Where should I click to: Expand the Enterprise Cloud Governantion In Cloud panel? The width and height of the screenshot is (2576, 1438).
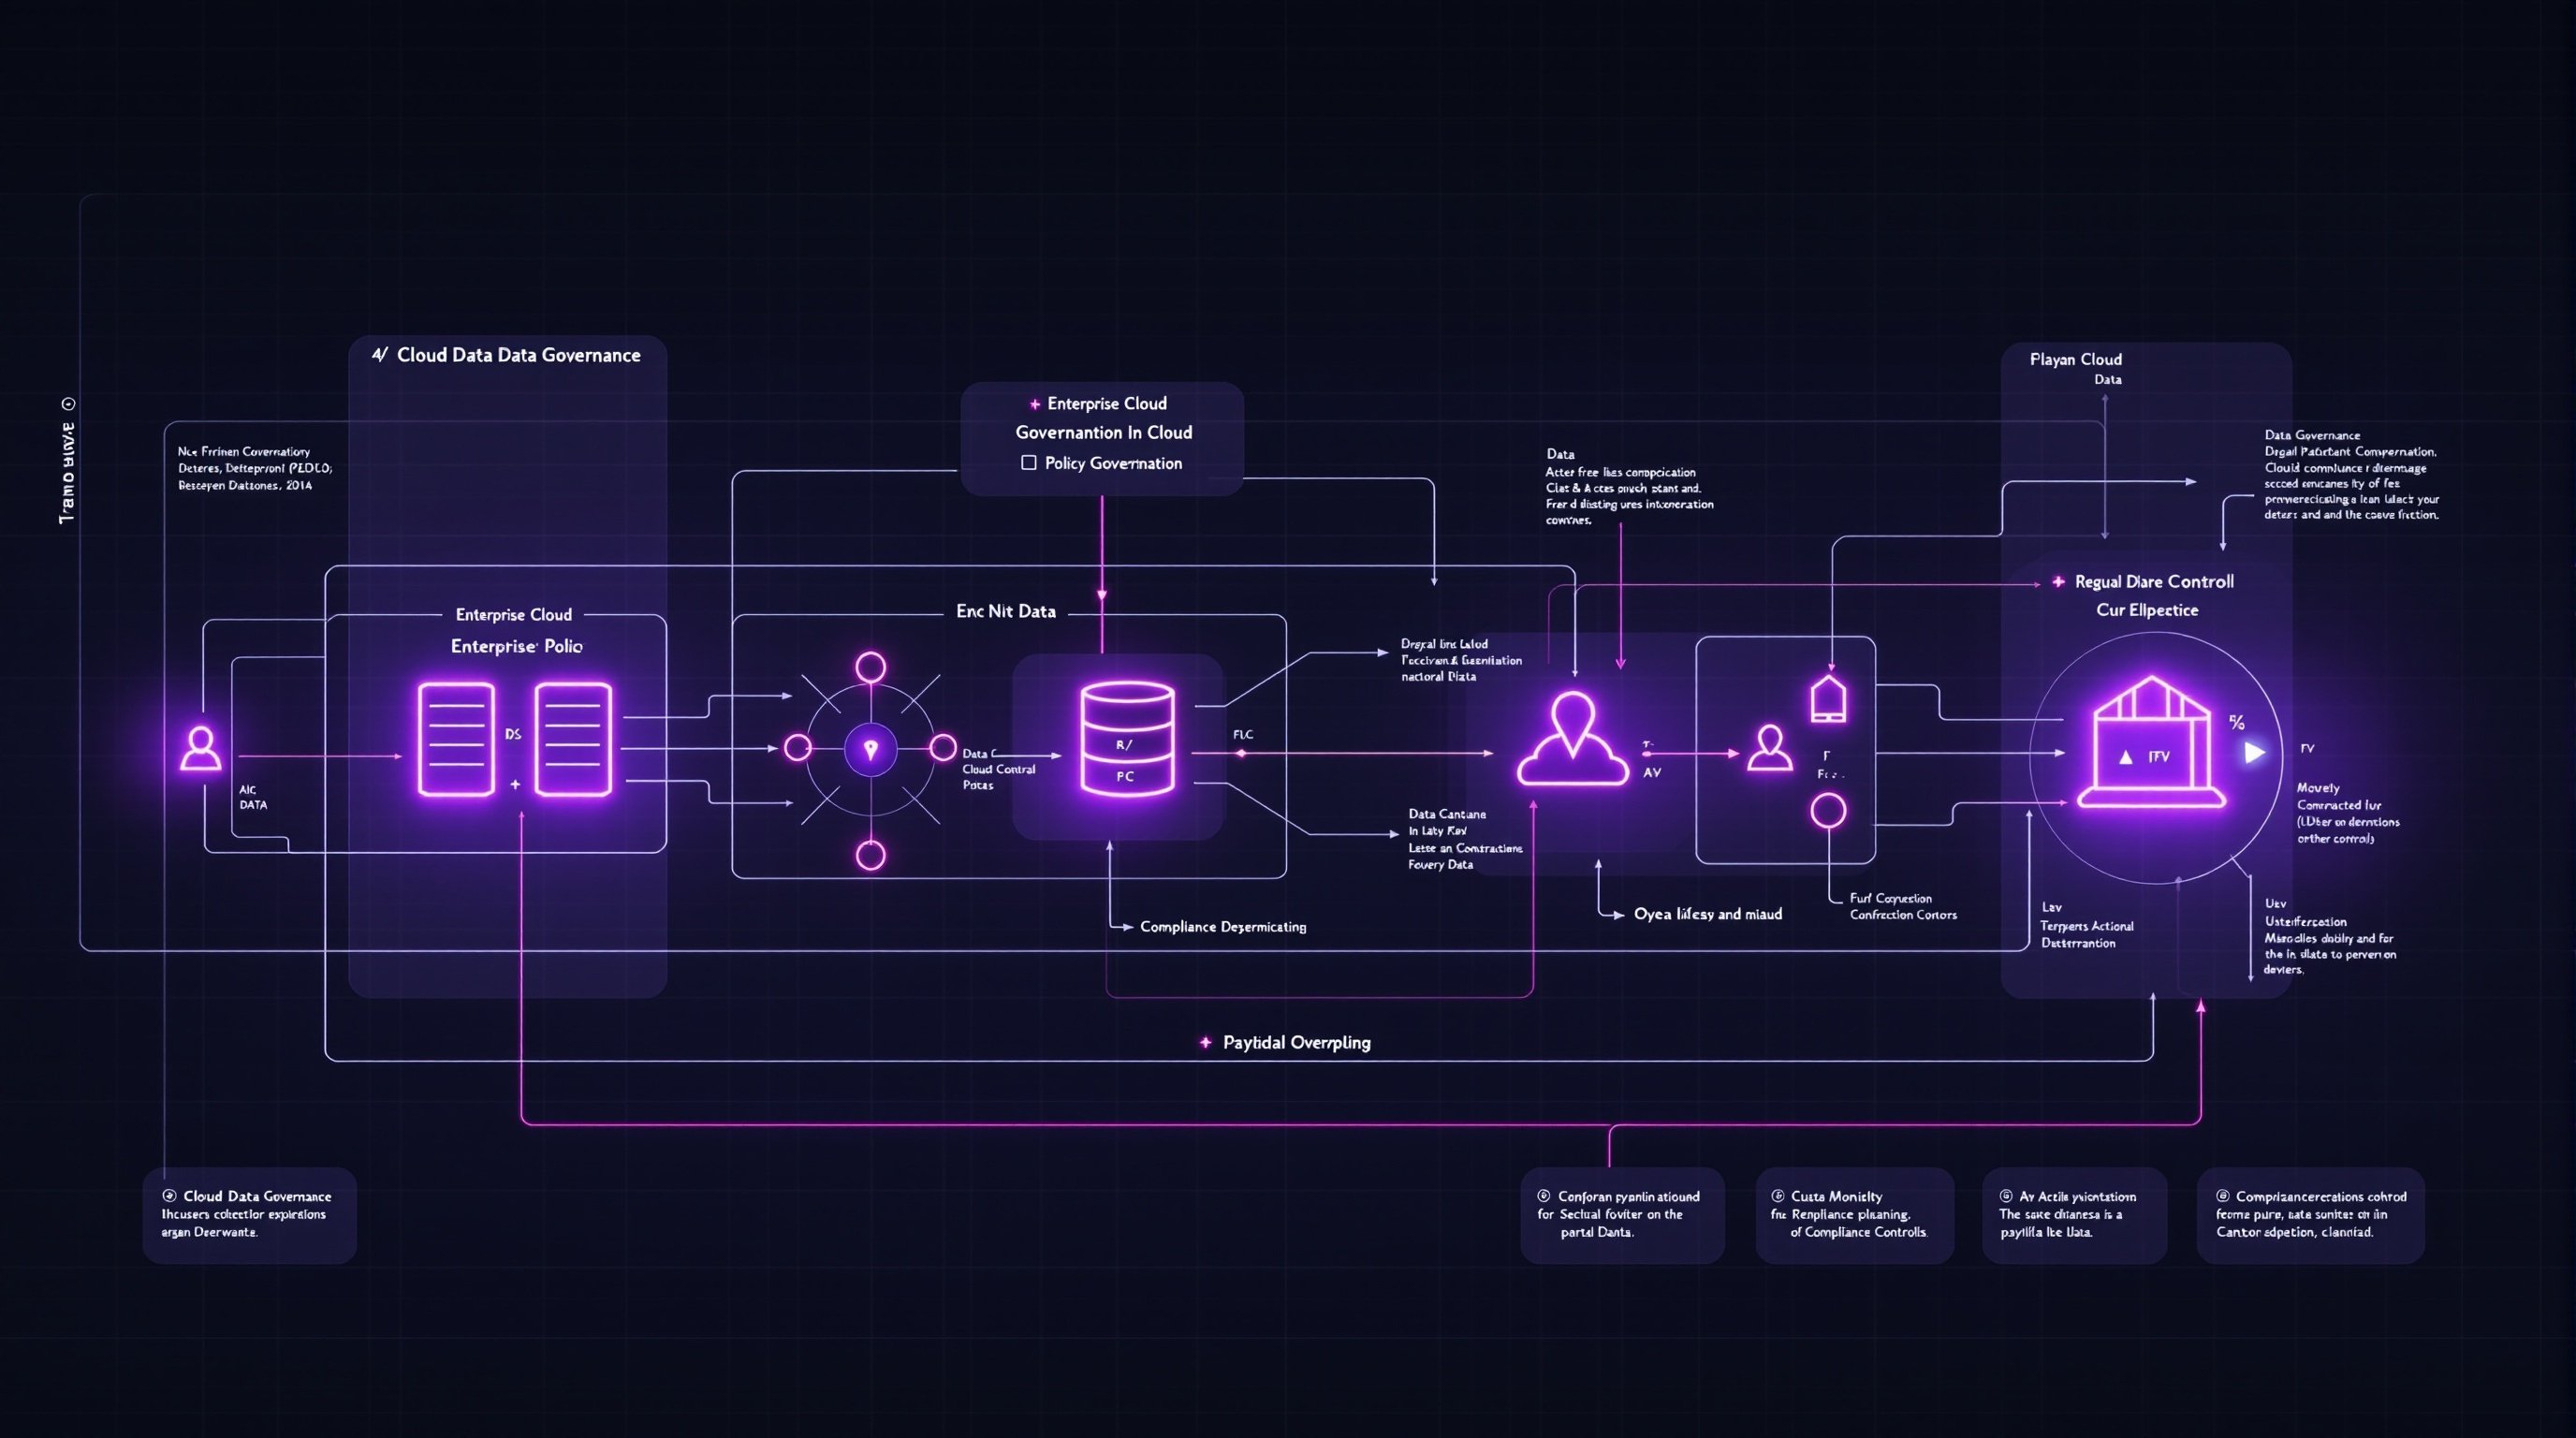coord(1102,432)
